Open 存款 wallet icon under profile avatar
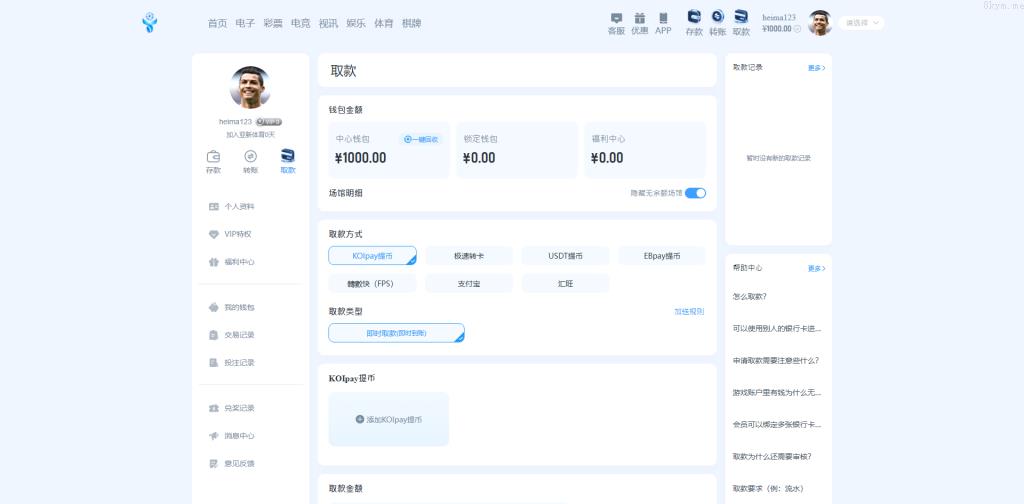Image resolution: width=1024 pixels, height=504 pixels. [213, 157]
